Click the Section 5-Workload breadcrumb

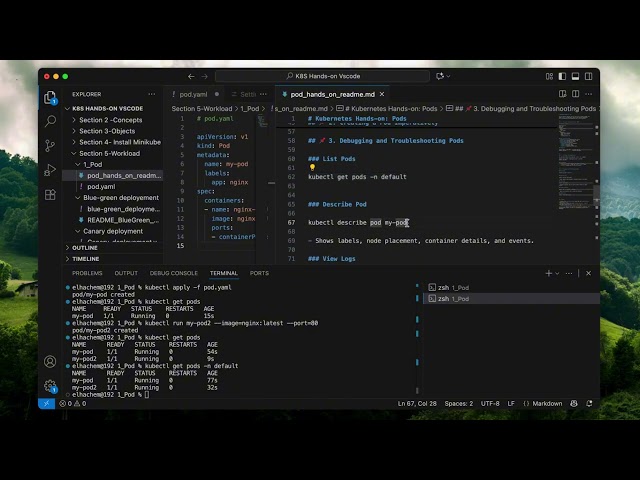pos(202,109)
